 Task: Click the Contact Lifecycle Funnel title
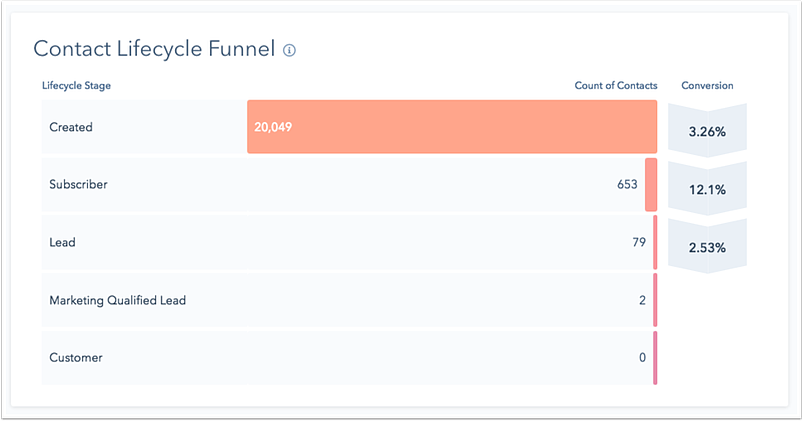click(x=153, y=49)
